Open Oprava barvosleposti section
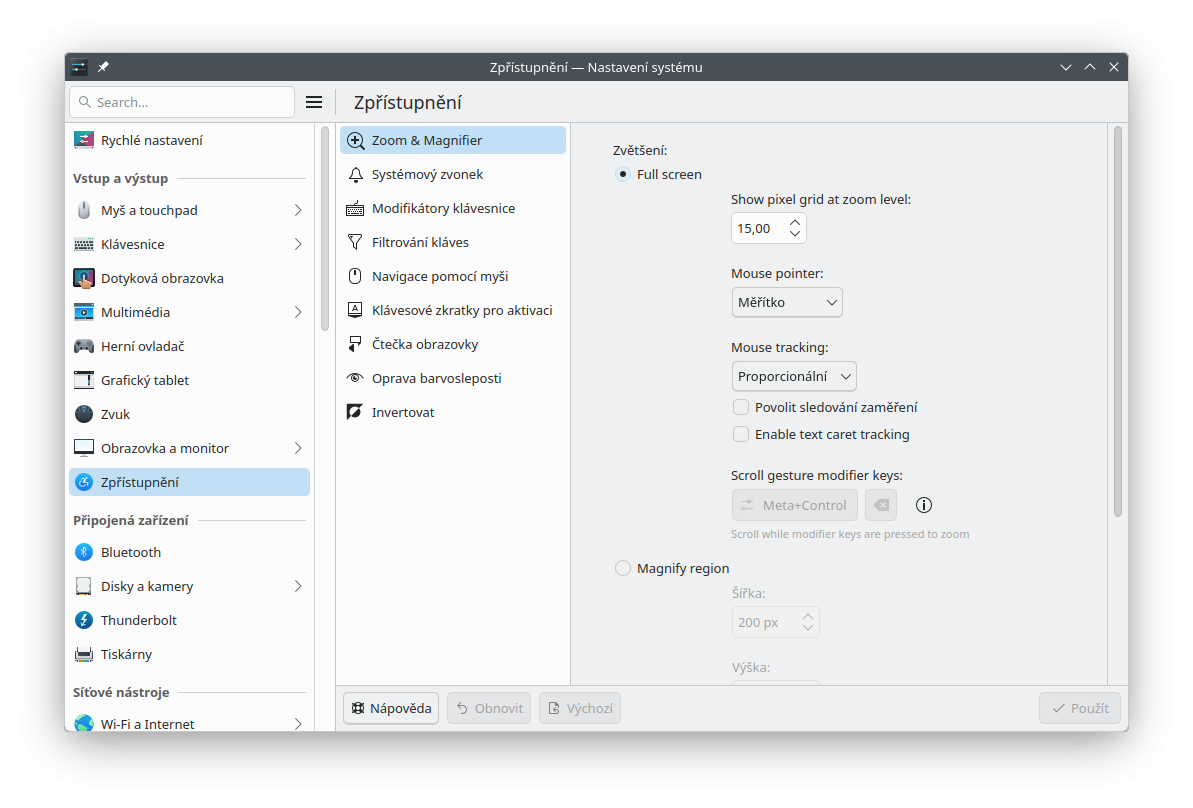 (436, 378)
